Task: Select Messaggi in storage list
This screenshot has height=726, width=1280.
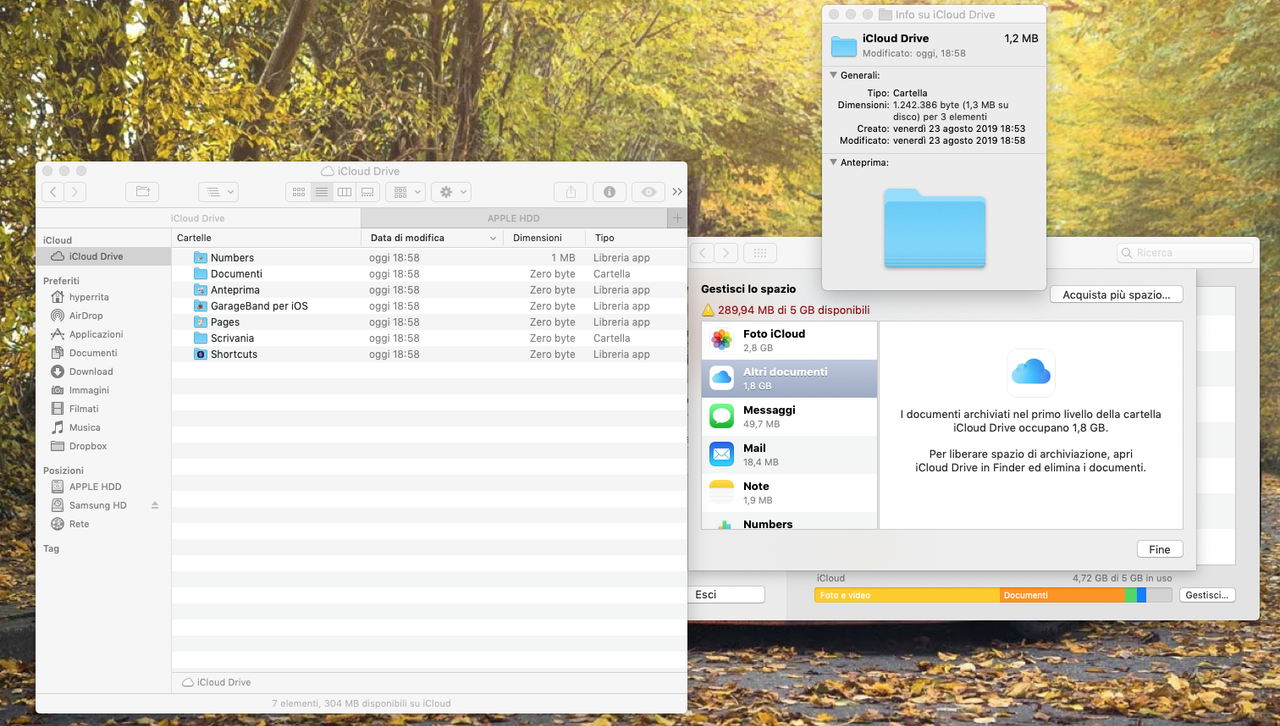Action: [x=789, y=416]
